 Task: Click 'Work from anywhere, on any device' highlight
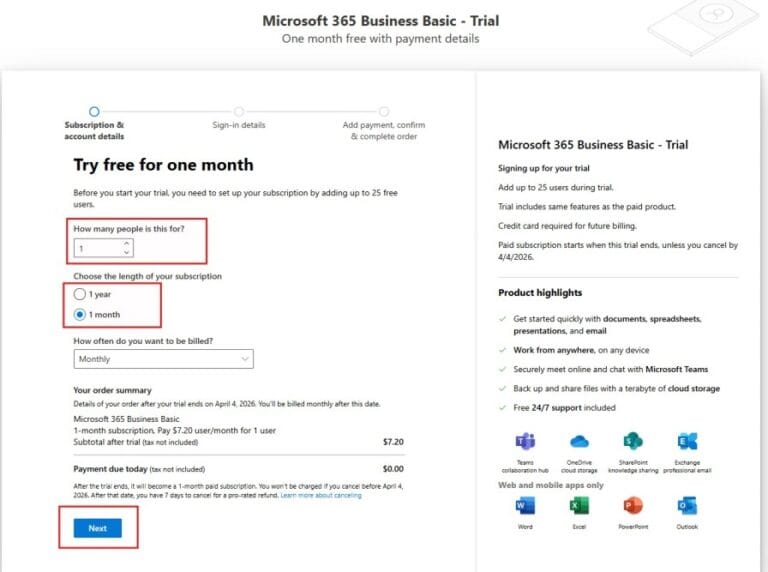pos(581,350)
